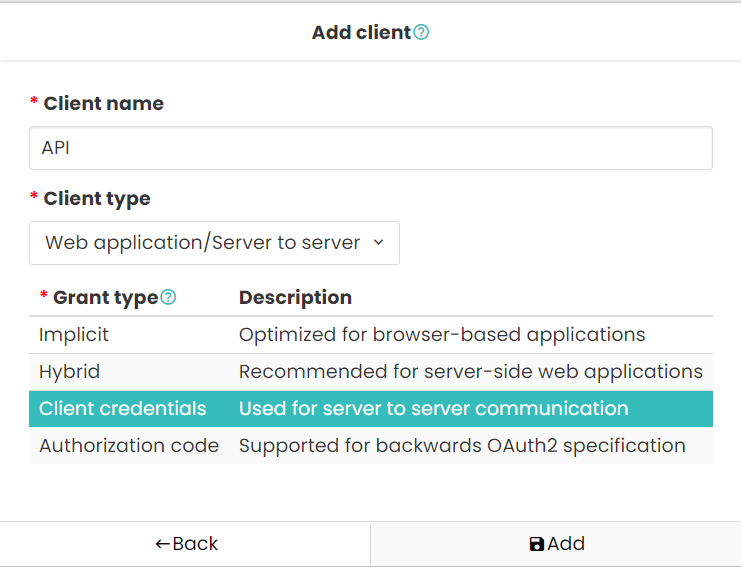Click the Client name field label
This screenshot has height=567, width=741.
tap(103, 103)
